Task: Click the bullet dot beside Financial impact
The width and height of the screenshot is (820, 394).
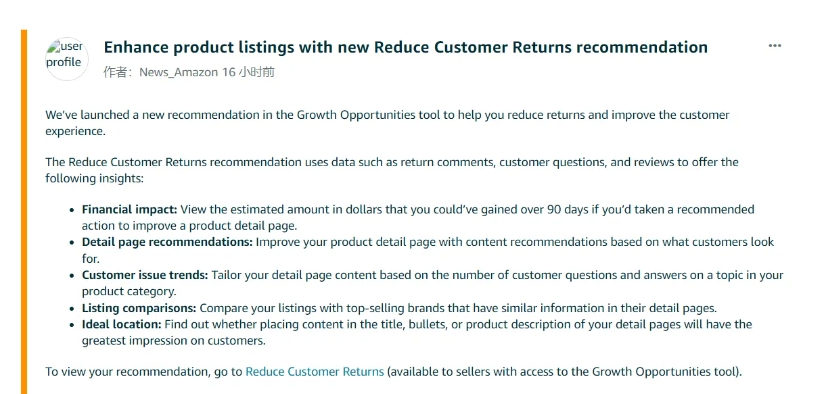Action: (x=72, y=210)
